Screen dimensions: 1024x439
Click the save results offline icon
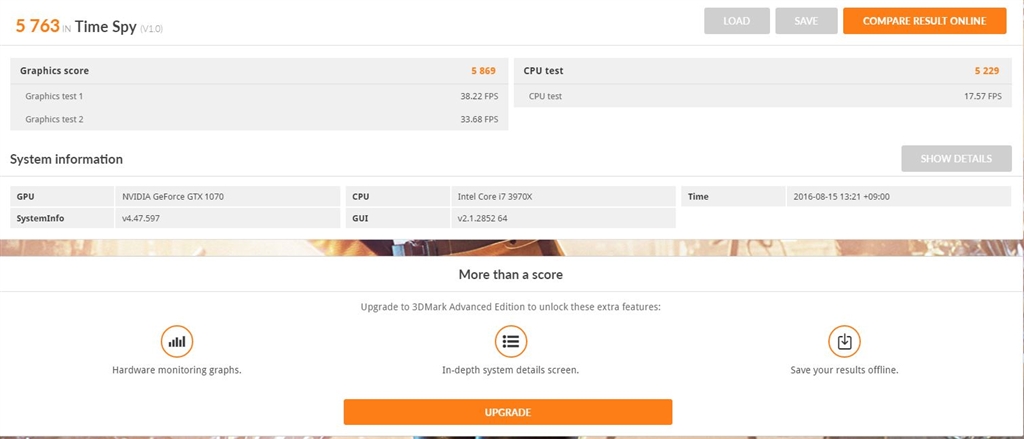[844, 342]
